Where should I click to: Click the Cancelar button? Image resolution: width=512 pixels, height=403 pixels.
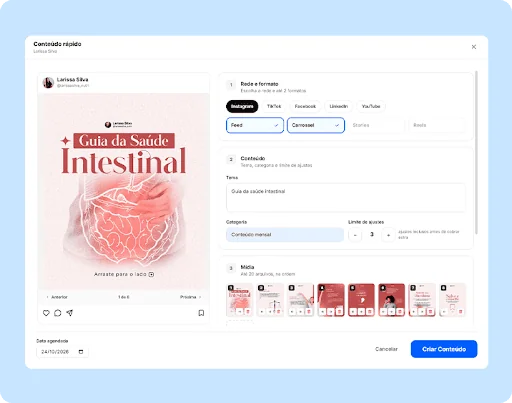tap(386, 349)
